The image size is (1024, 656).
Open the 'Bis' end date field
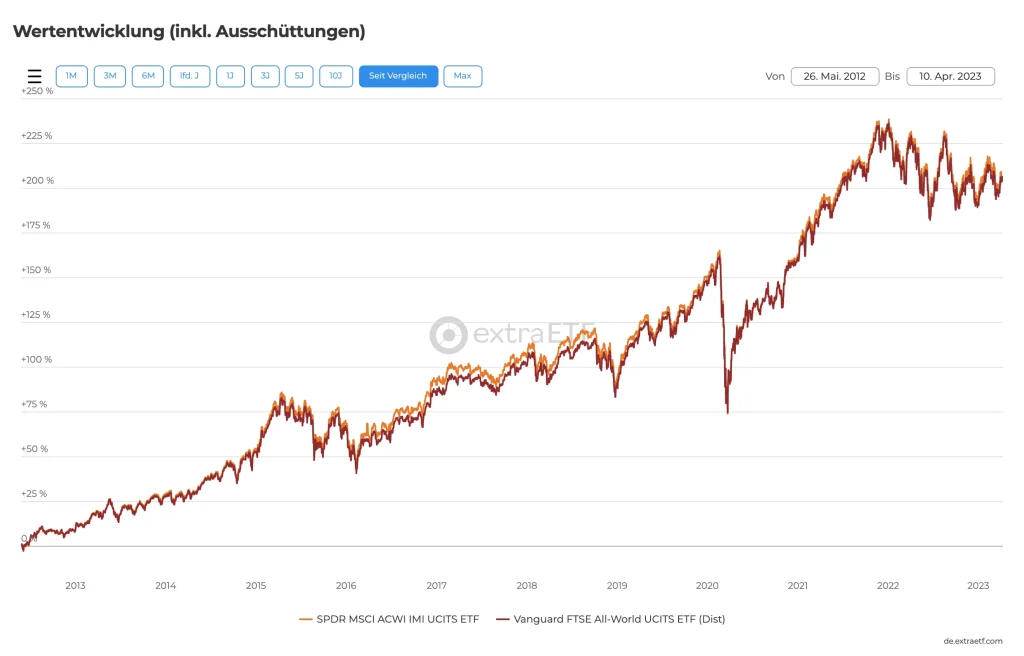[950, 76]
